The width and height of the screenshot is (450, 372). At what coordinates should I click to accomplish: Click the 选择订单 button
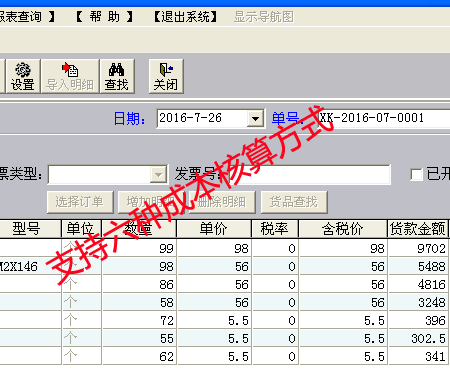(80, 202)
